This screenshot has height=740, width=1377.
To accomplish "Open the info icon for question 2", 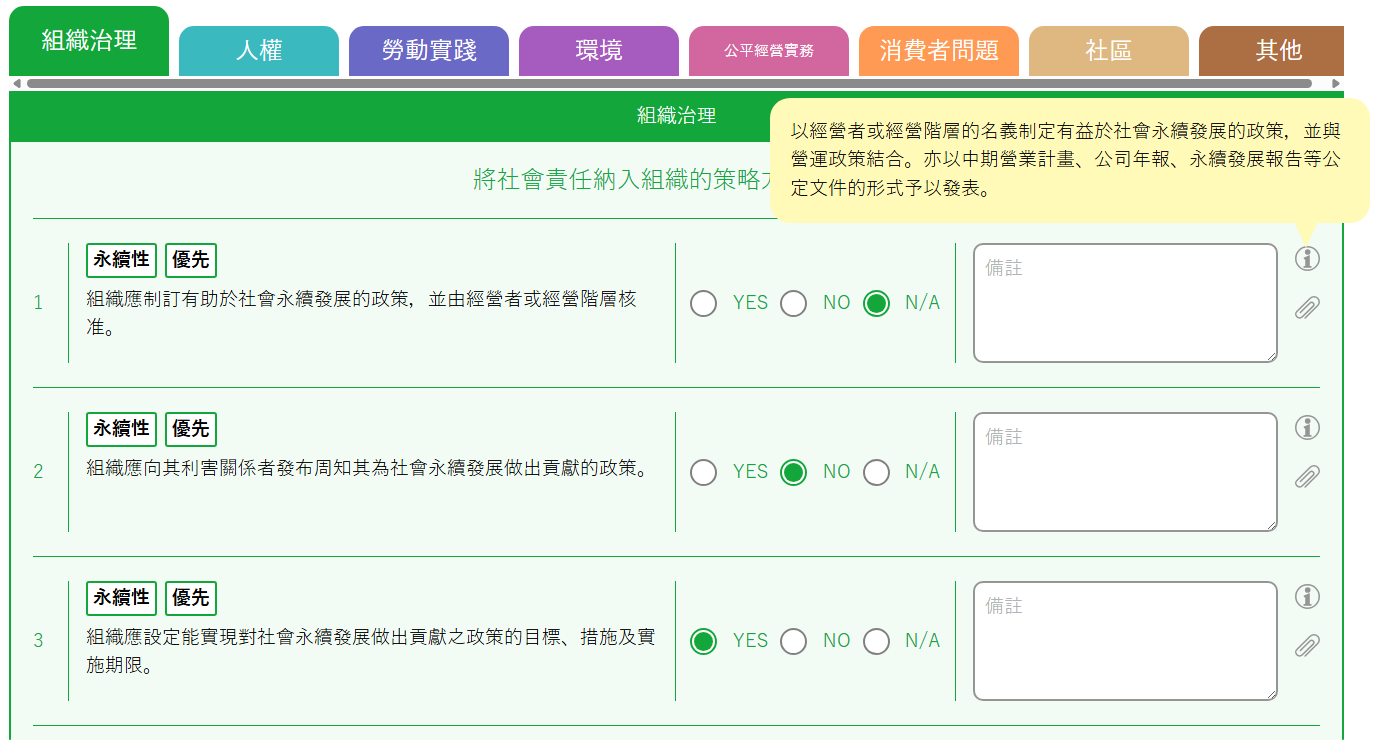I will click(x=1307, y=427).
